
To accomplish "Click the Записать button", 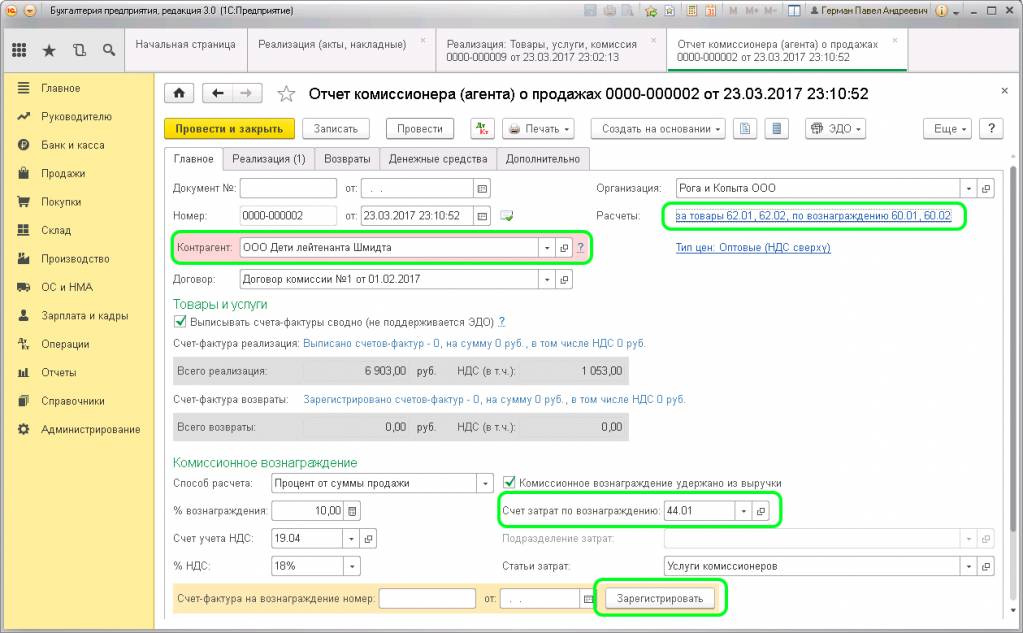I will click(335, 129).
